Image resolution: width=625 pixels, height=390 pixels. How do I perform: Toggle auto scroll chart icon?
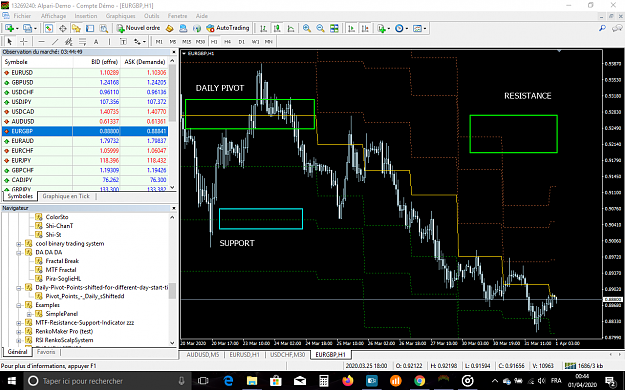(x=351, y=28)
